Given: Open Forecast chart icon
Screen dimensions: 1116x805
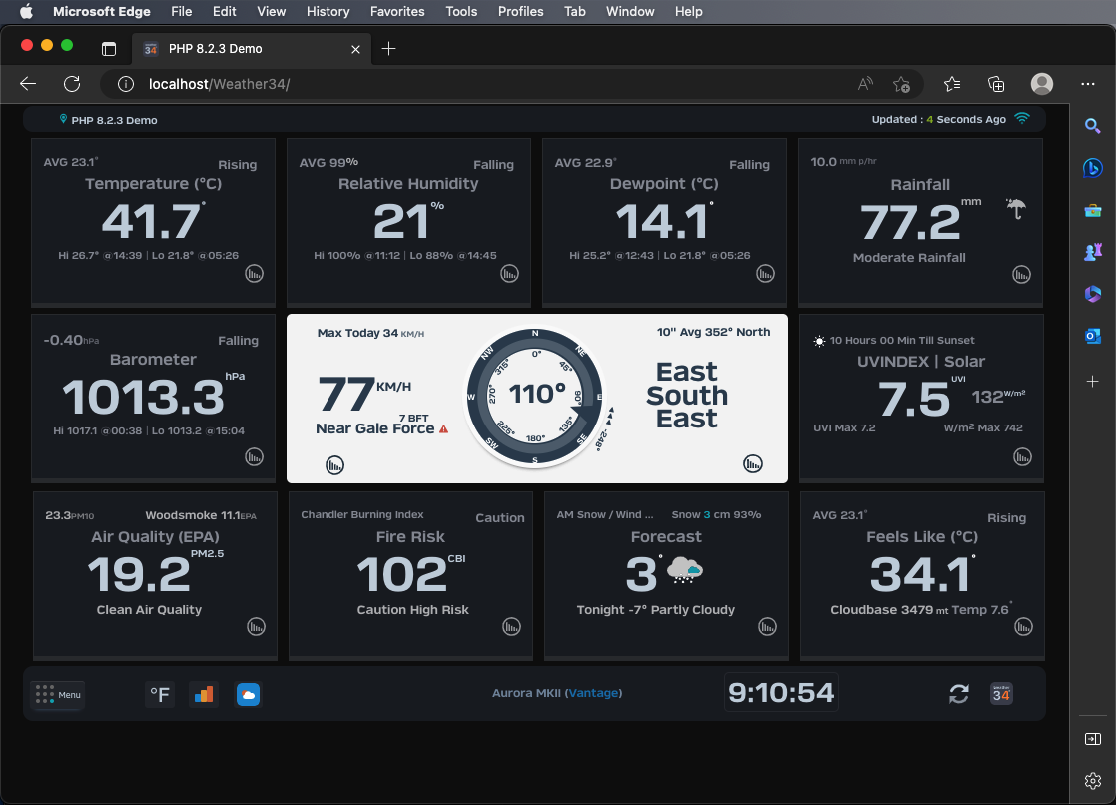Looking at the screenshot, I should click(767, 626).
